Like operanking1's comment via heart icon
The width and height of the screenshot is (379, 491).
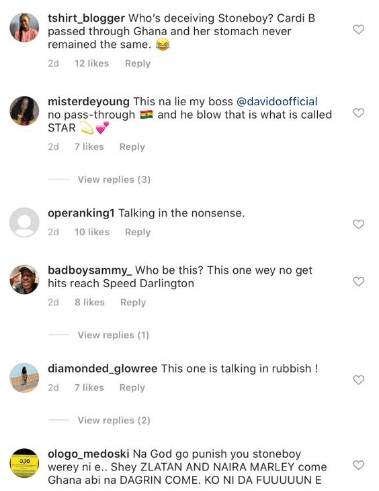pos(358,224)
